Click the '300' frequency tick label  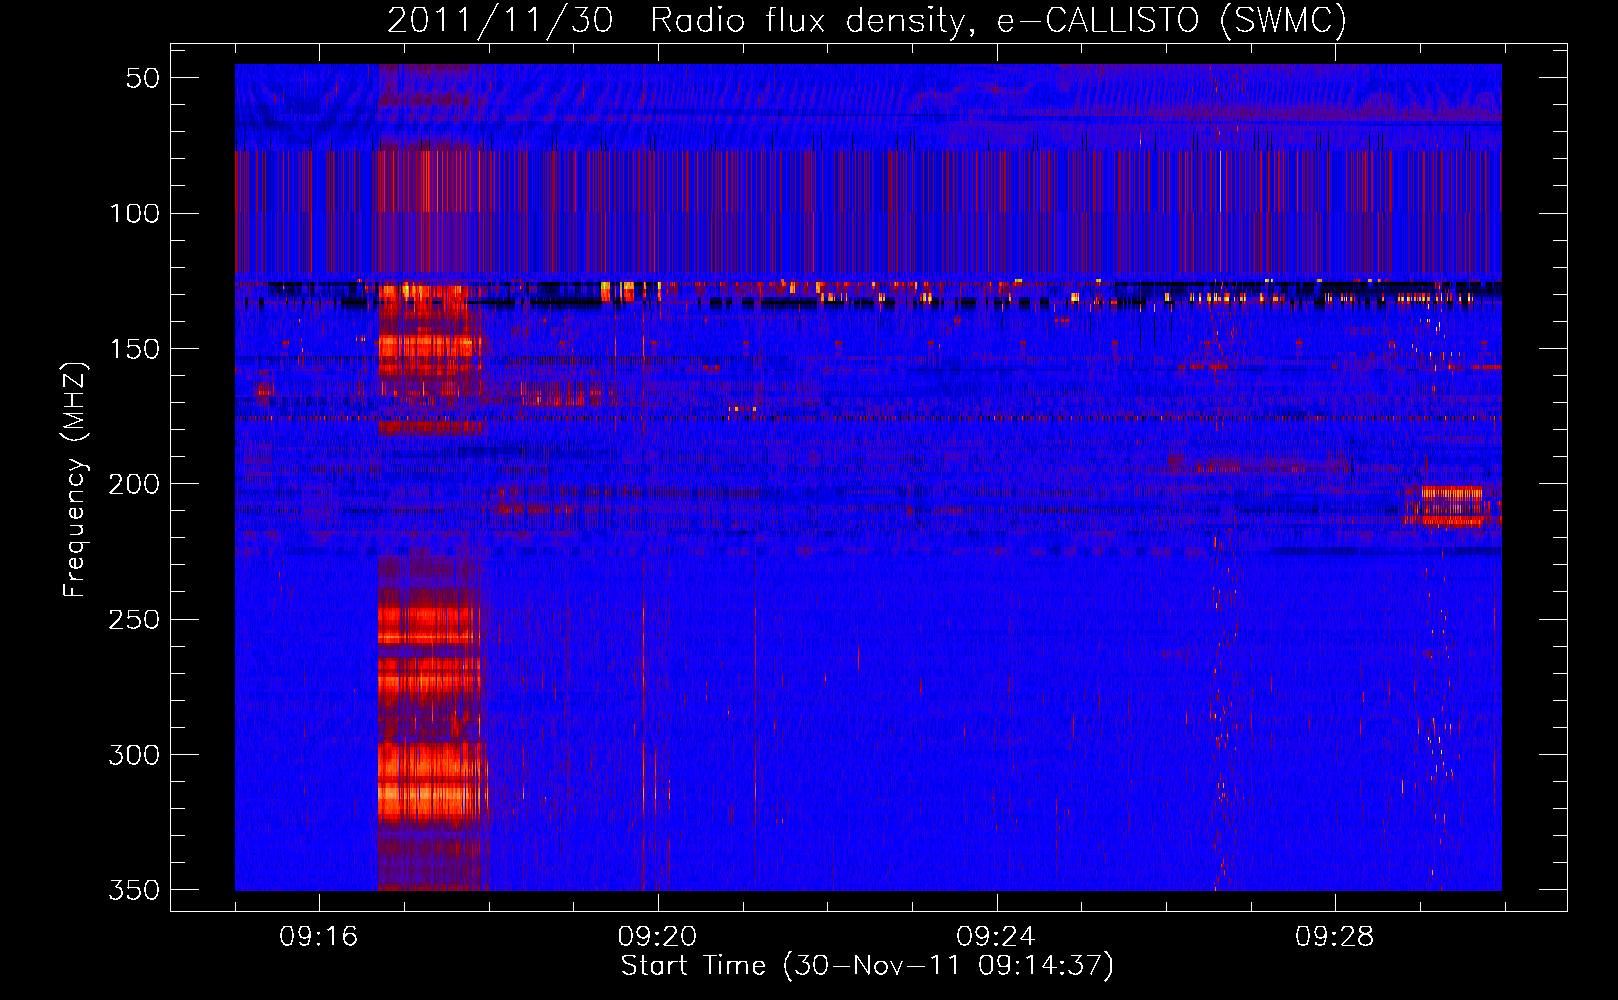(134, 755)
